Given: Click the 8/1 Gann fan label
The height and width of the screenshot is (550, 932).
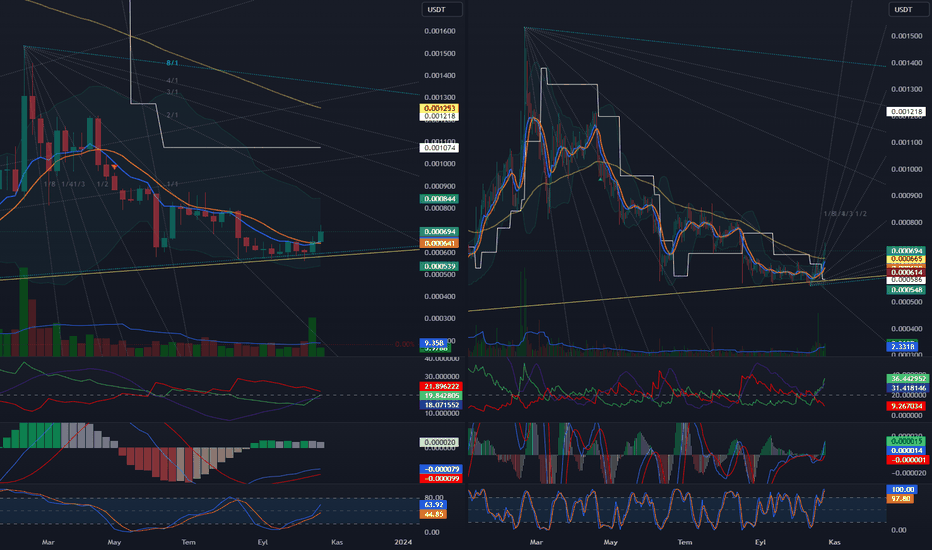Looking at the screenshot, I should [x=172, y=63].
